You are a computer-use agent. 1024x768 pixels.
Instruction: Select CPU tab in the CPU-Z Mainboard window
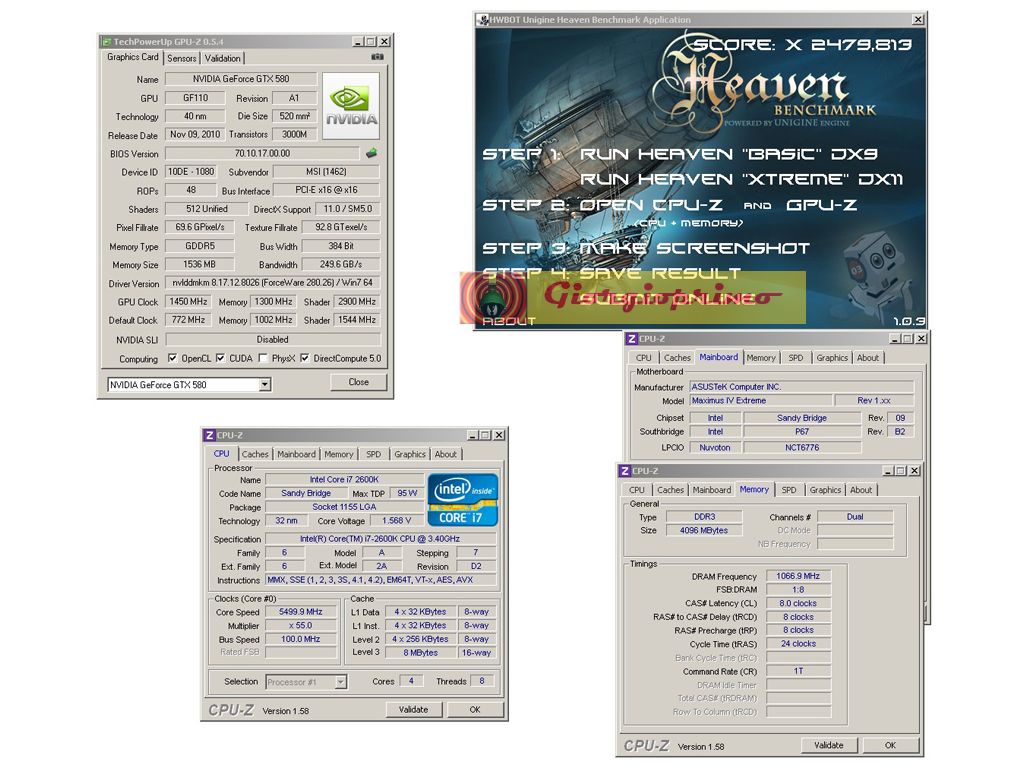tap(644, 358)
